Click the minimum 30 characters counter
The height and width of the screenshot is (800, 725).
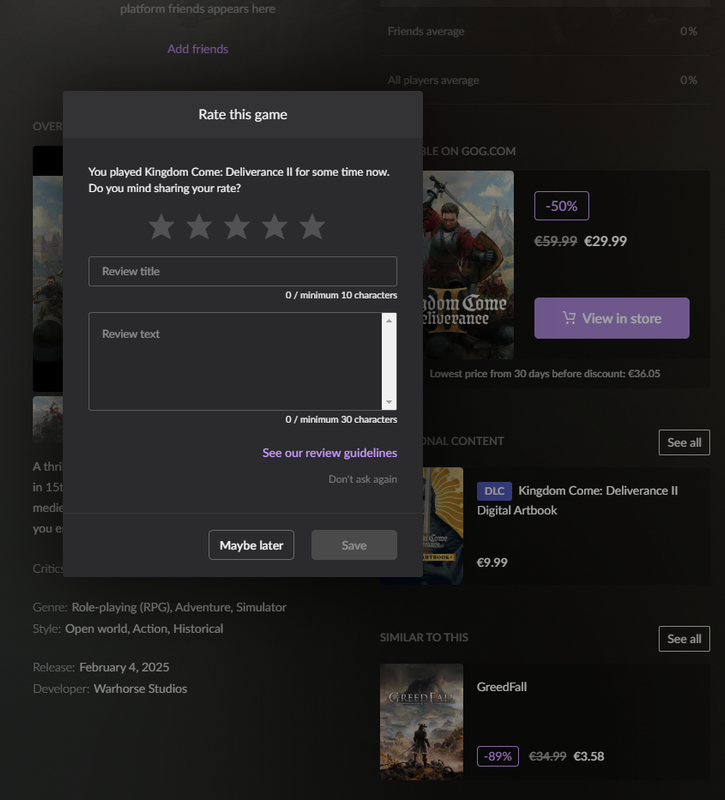(x=341, y=420)
